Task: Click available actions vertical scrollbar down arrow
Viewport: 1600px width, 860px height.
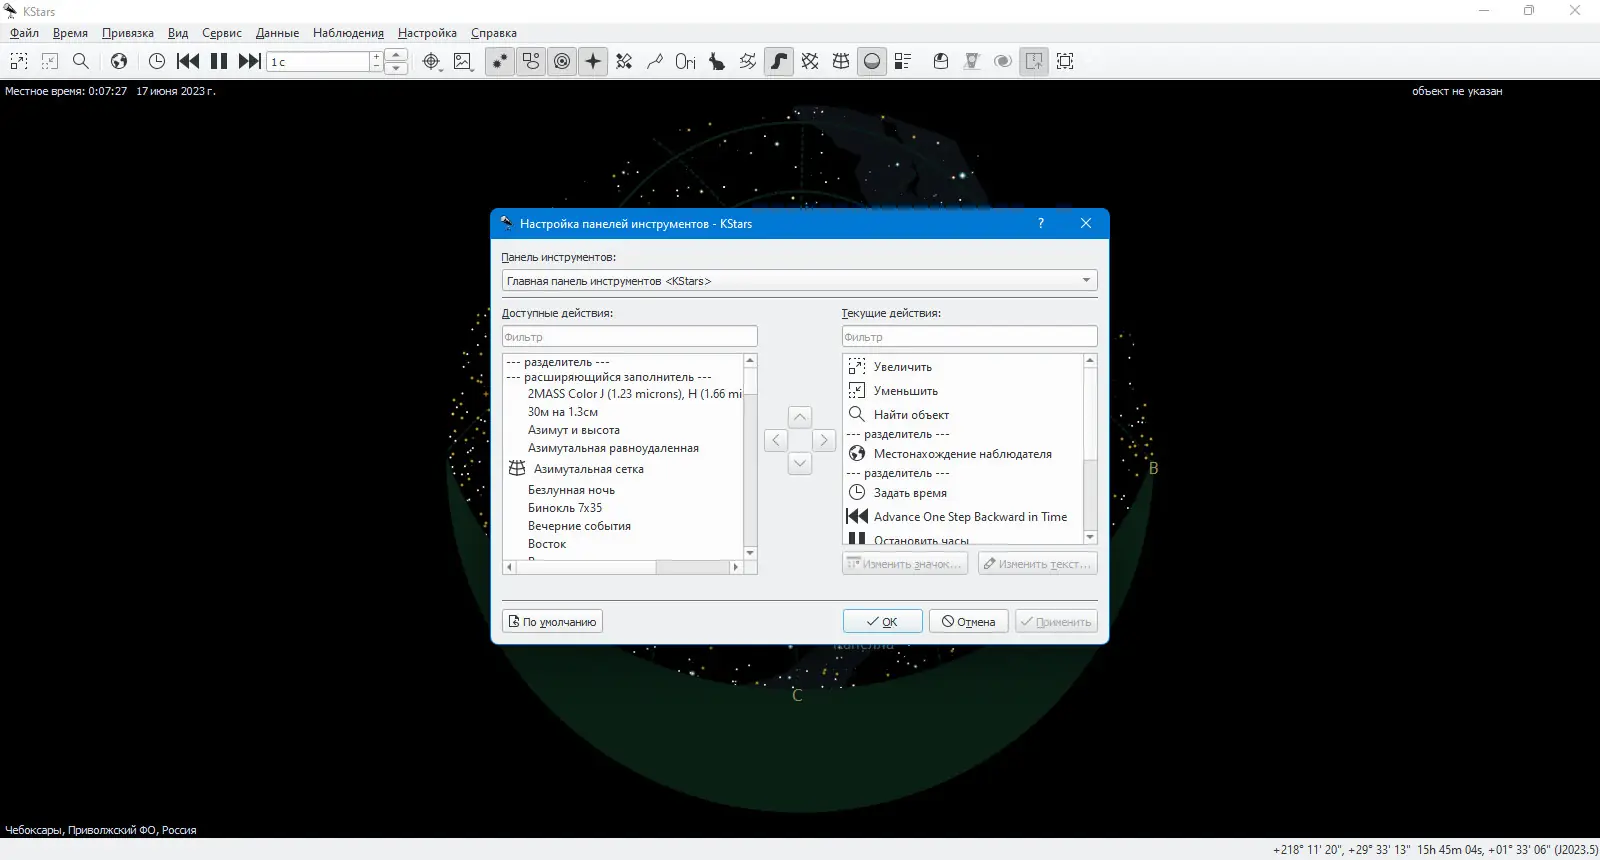Action: (x=750, y=553)
